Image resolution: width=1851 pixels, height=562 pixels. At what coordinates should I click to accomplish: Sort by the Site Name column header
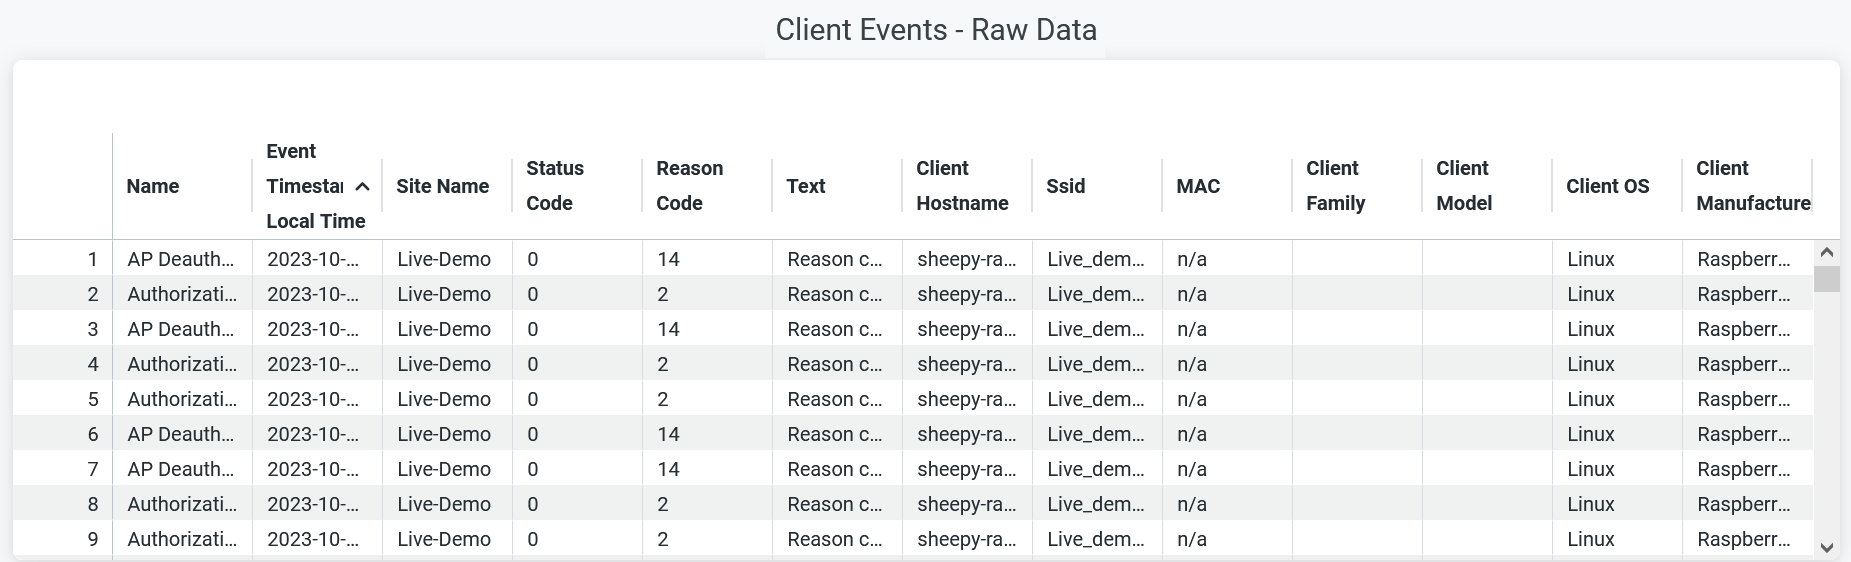(442, 186)
